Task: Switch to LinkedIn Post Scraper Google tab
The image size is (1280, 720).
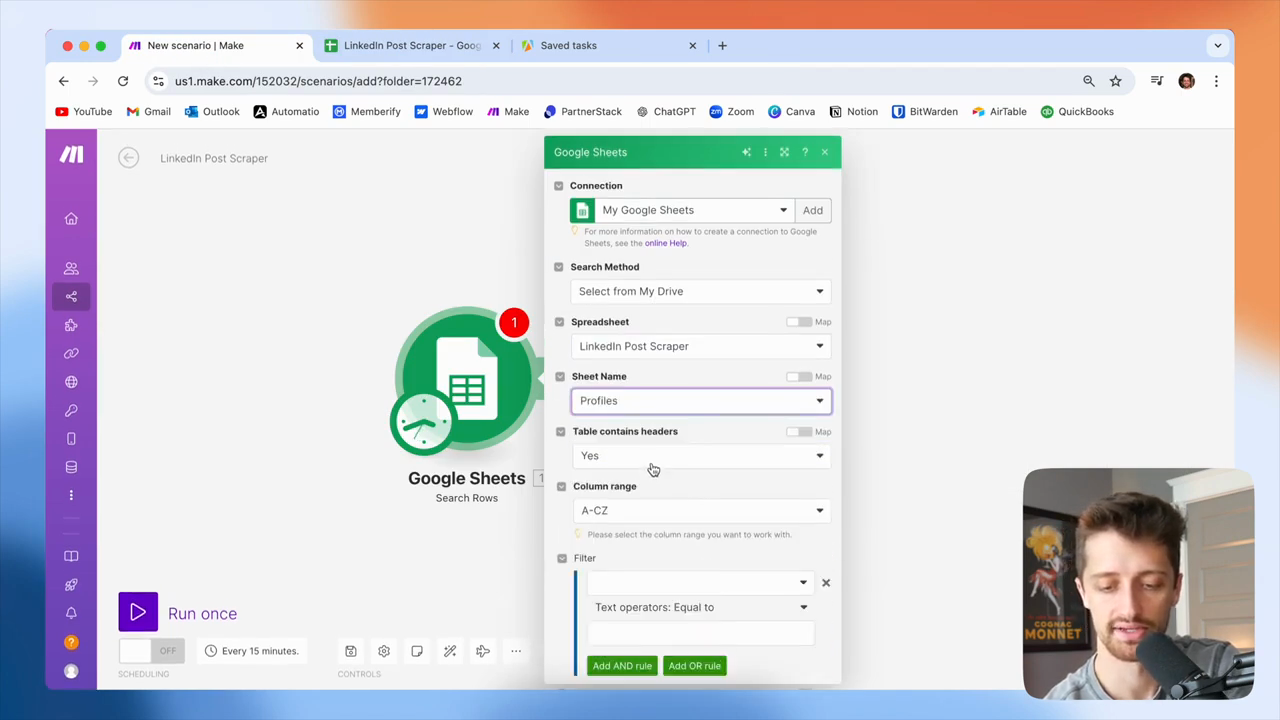Action: tap(411, 45)
